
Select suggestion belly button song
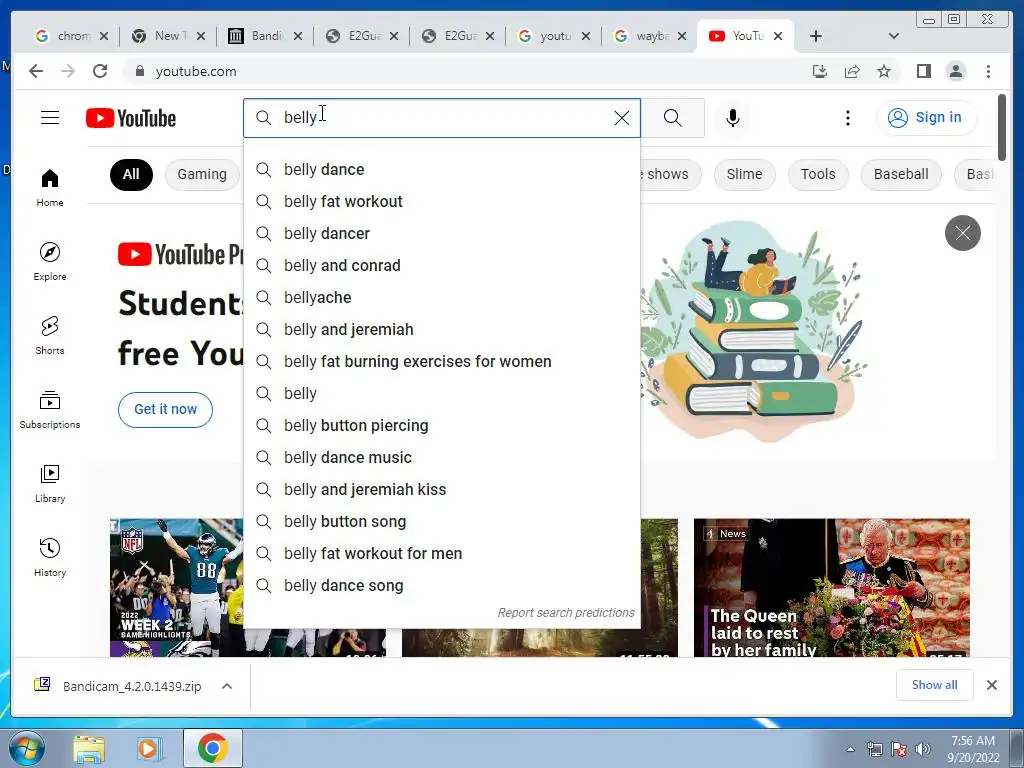pyautogui.click(x=441, y=521)
